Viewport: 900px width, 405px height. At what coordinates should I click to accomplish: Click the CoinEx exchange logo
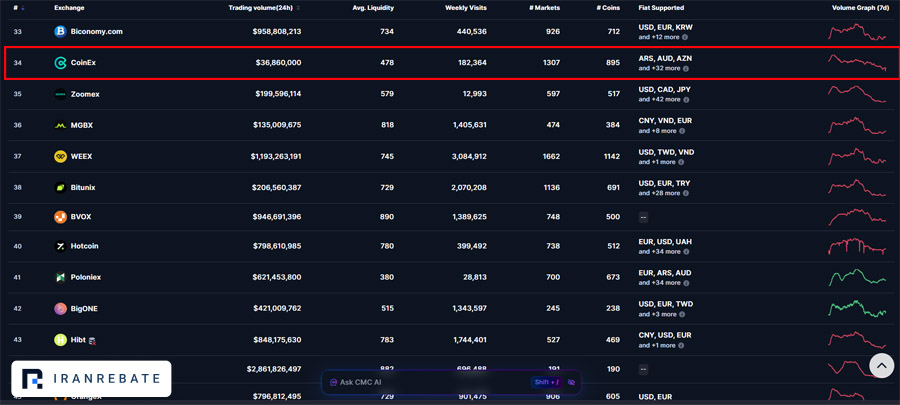[x=60, y=63]
